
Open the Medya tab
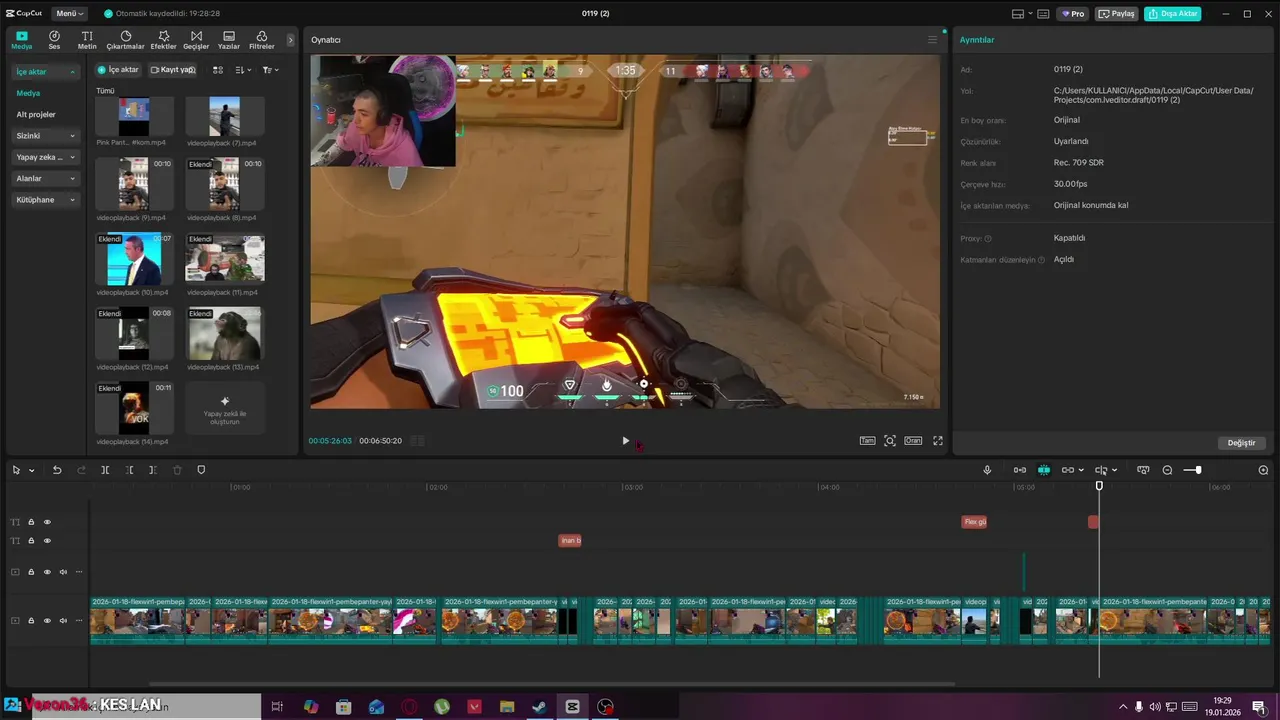(22, 40)
